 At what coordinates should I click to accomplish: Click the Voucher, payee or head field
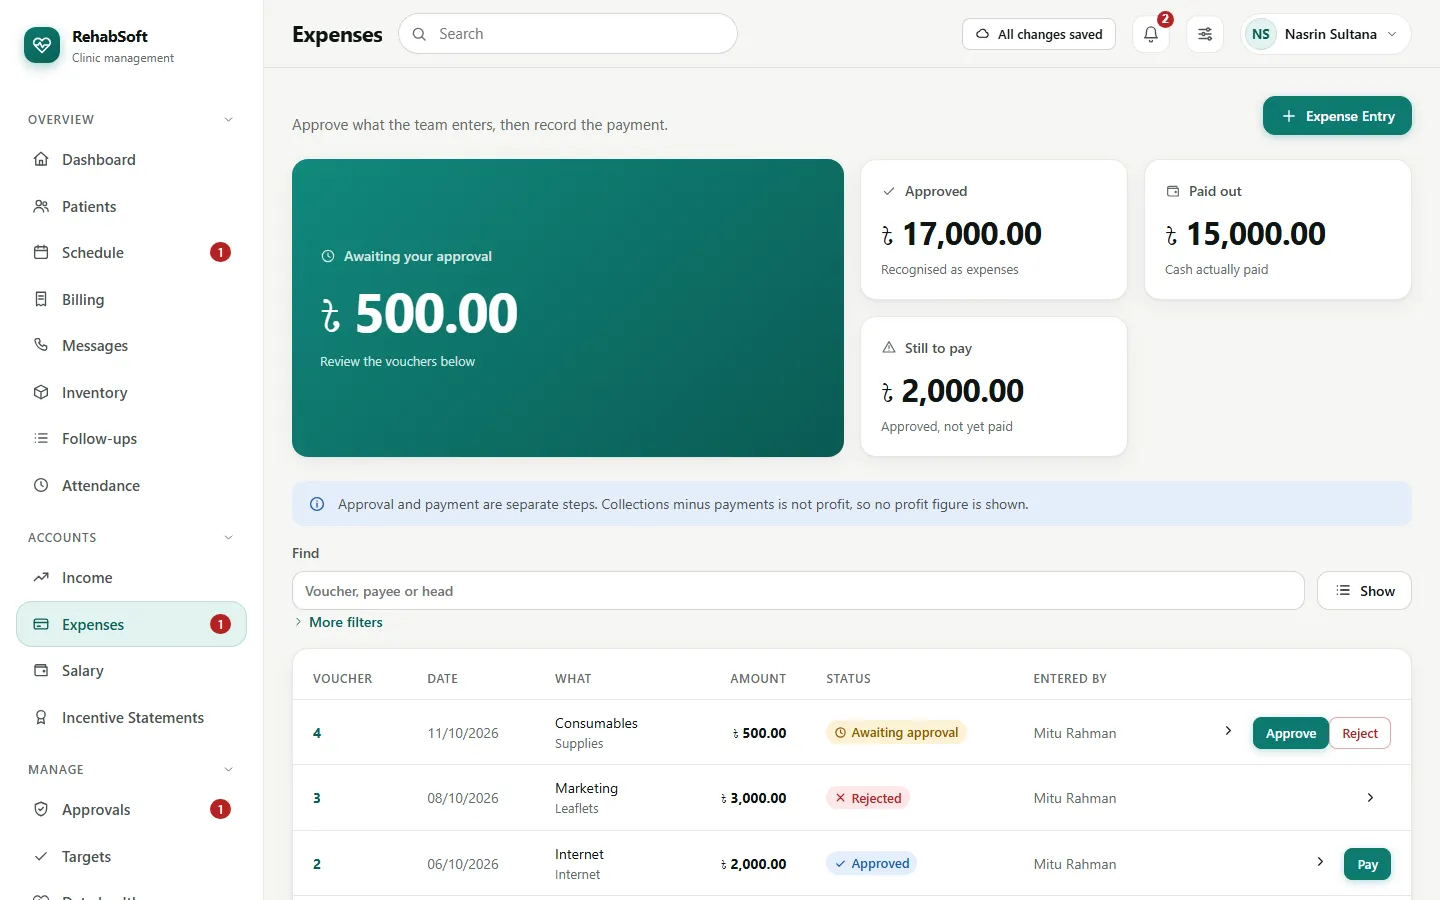pyautogui.click(x=798, y=591)
